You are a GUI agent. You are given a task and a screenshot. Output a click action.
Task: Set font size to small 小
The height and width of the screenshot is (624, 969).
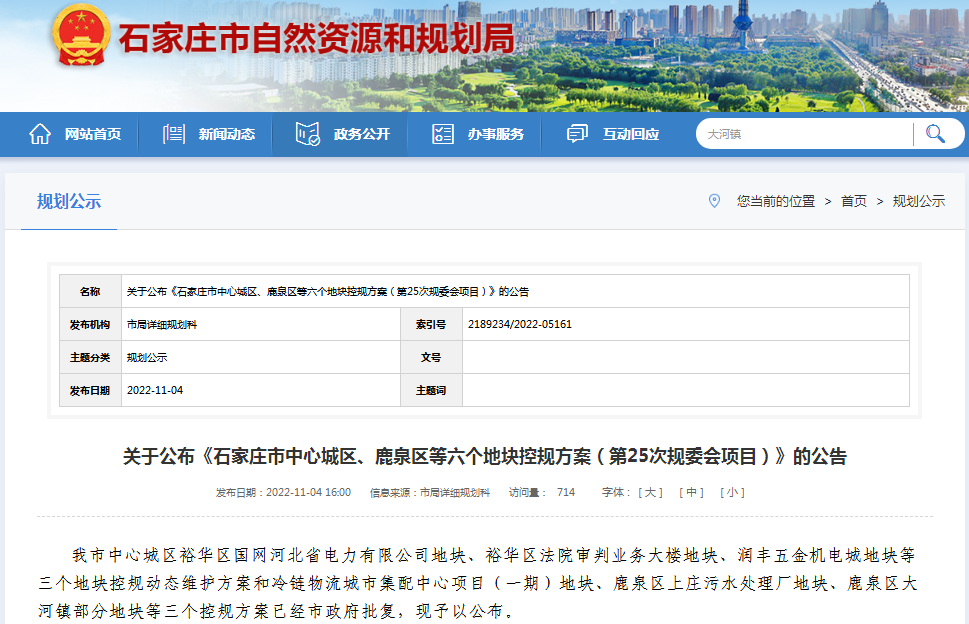coord(732,492)
